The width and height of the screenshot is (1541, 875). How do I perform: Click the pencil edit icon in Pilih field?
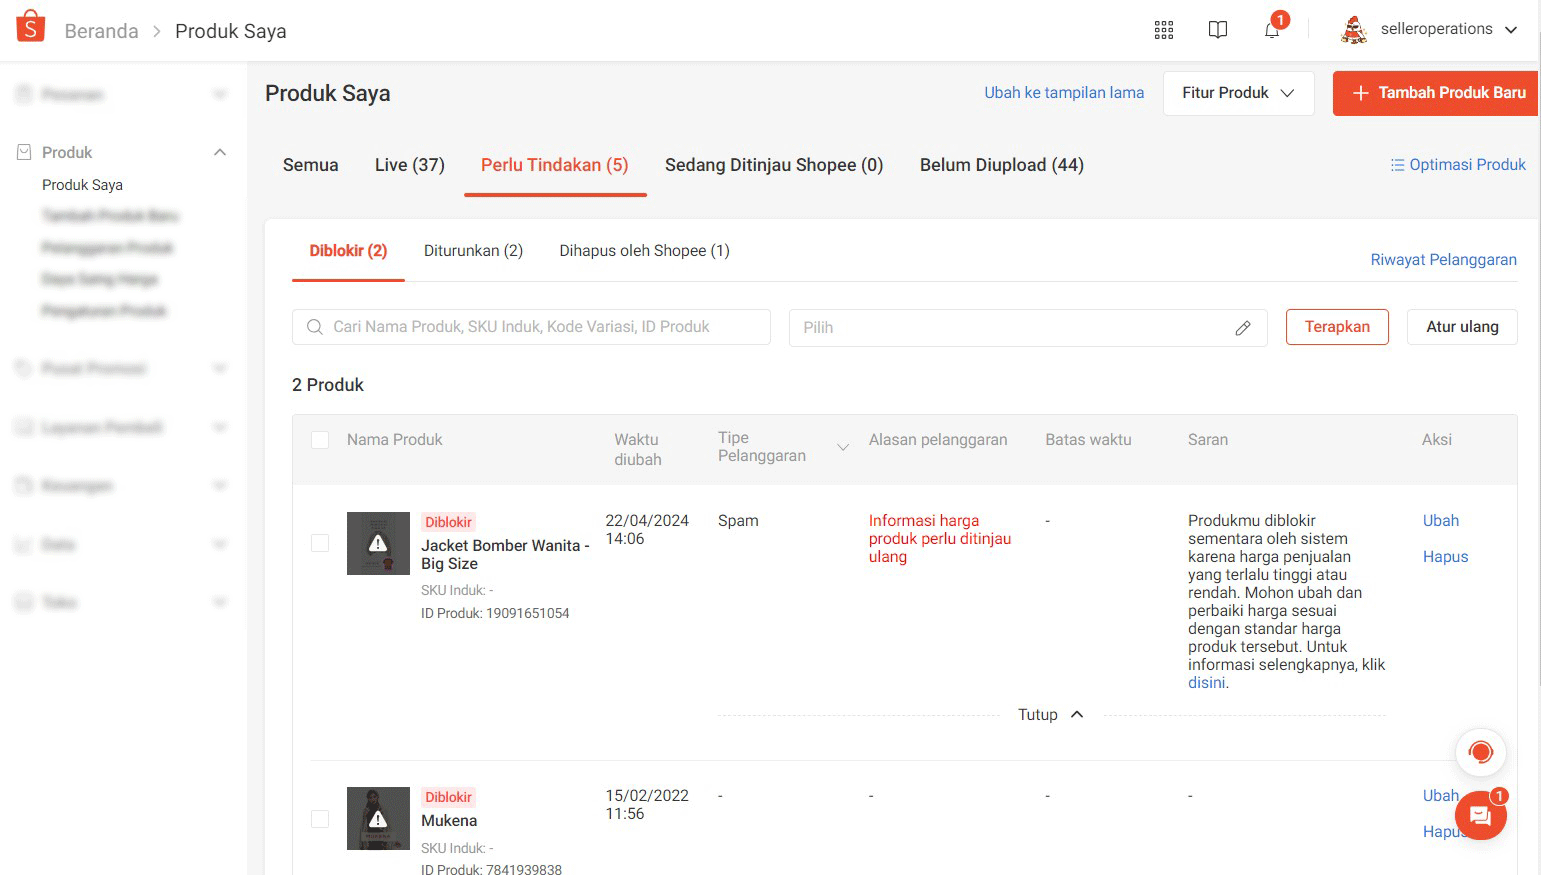pos(1242,328)
